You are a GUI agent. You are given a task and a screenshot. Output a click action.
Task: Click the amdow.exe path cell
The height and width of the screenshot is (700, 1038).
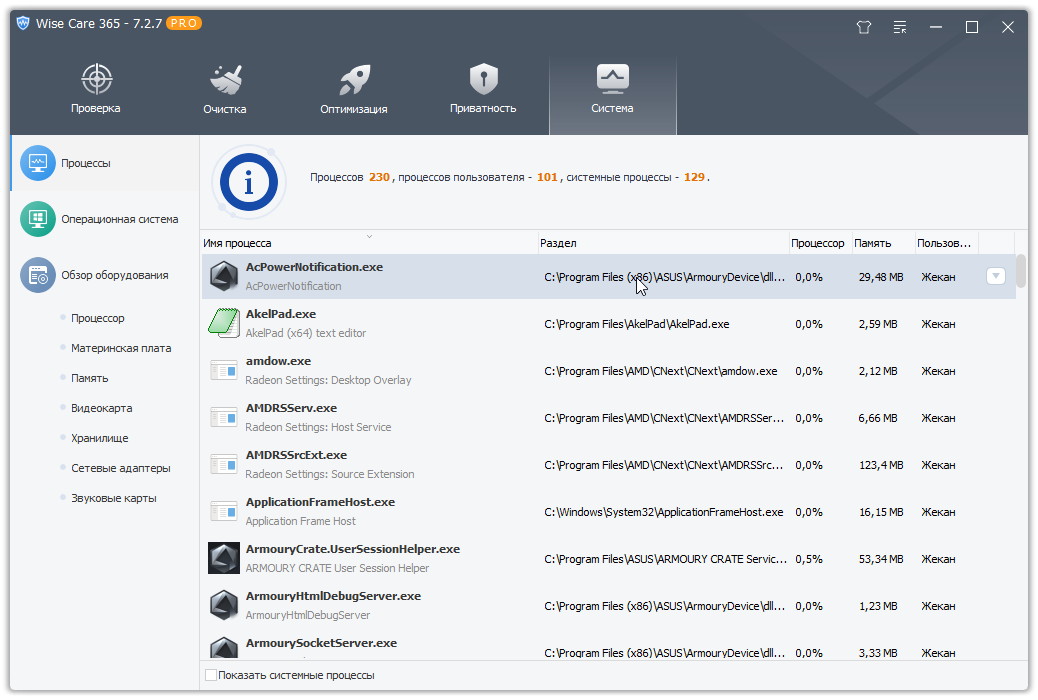pos(661,371)
